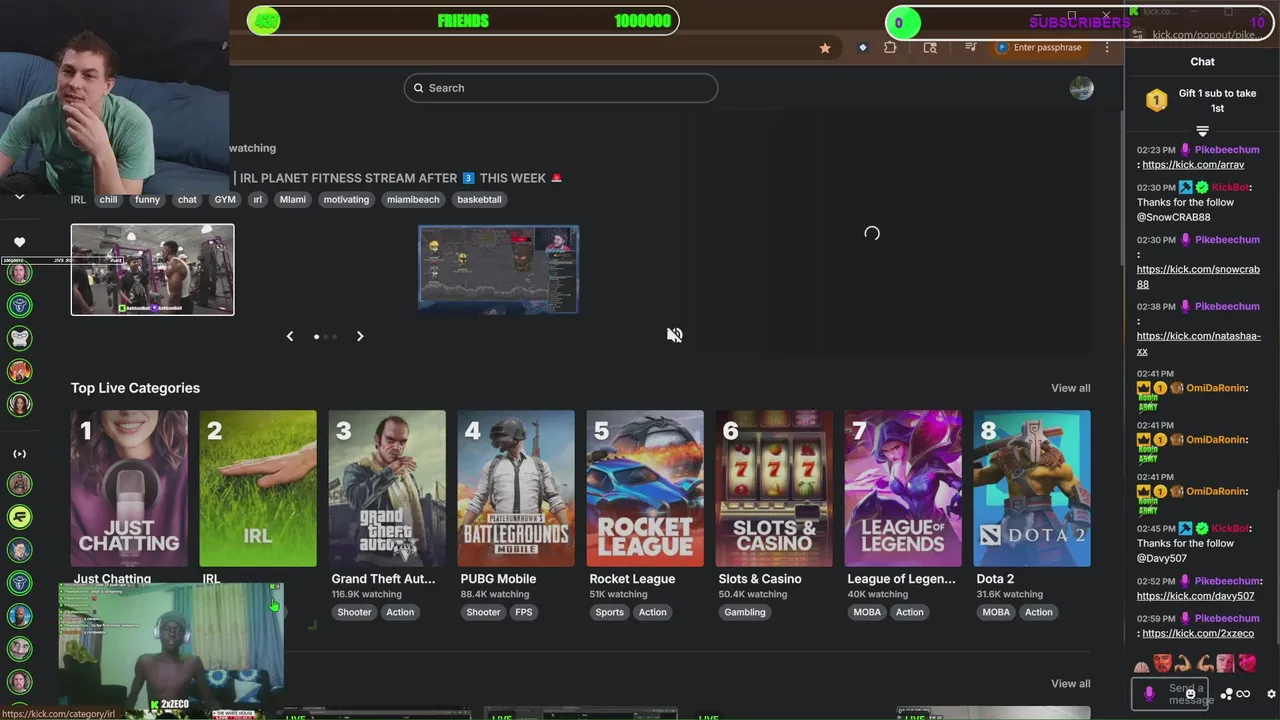
Task: Open kick.com/natashaa-xx link in chat
Action: [x=1199, y=344]
